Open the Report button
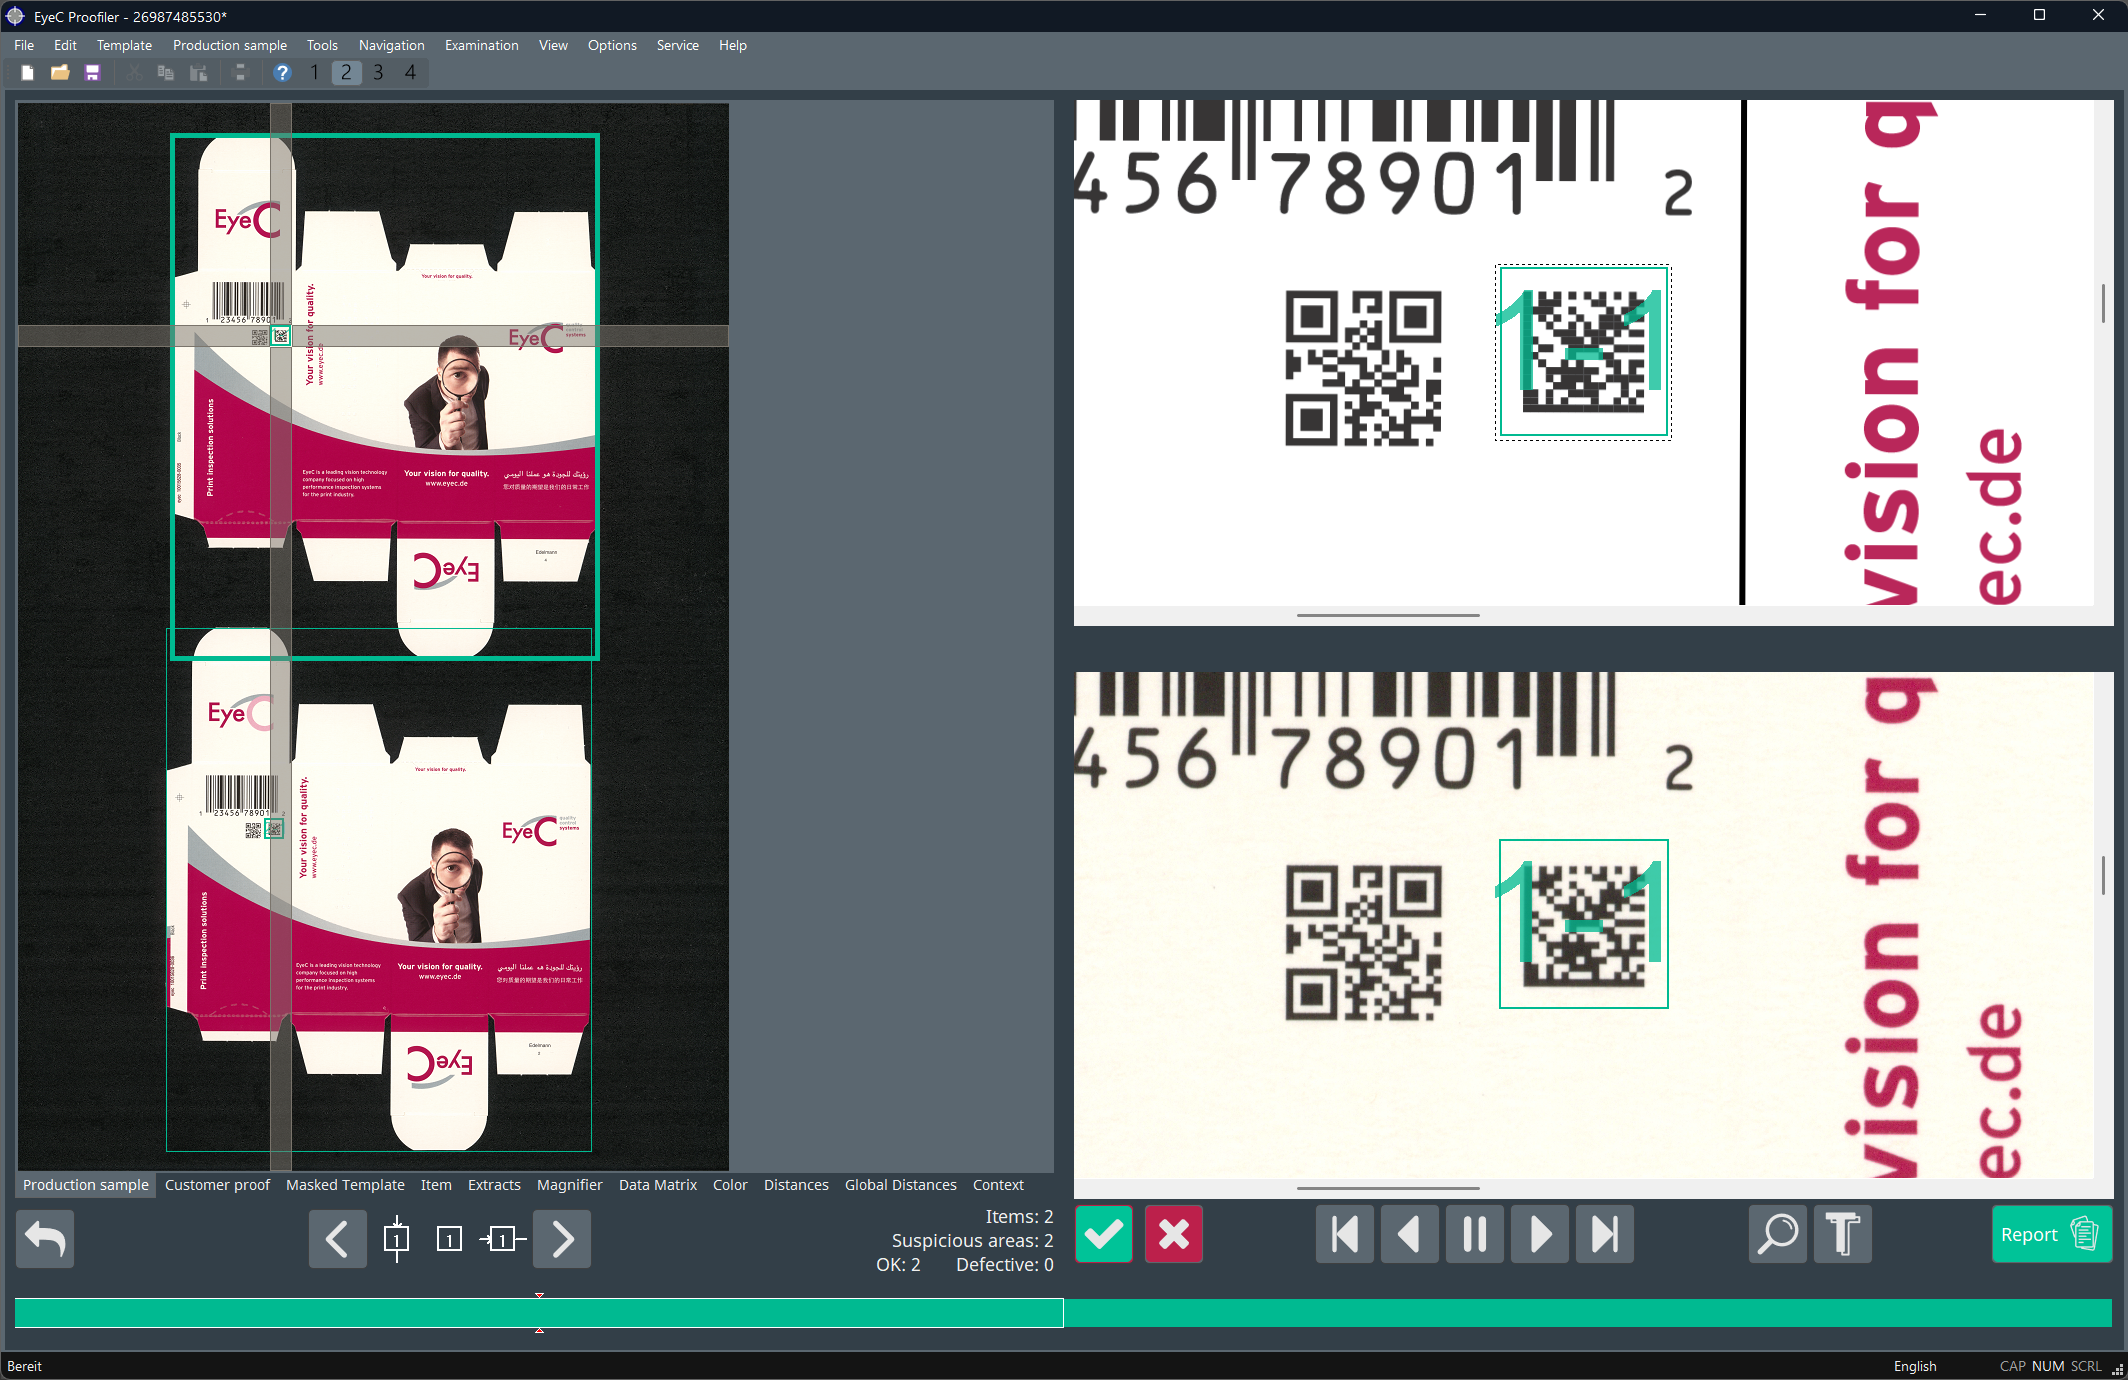Screen dimensions: 2128x1380 click(x=2052, y=1235)
